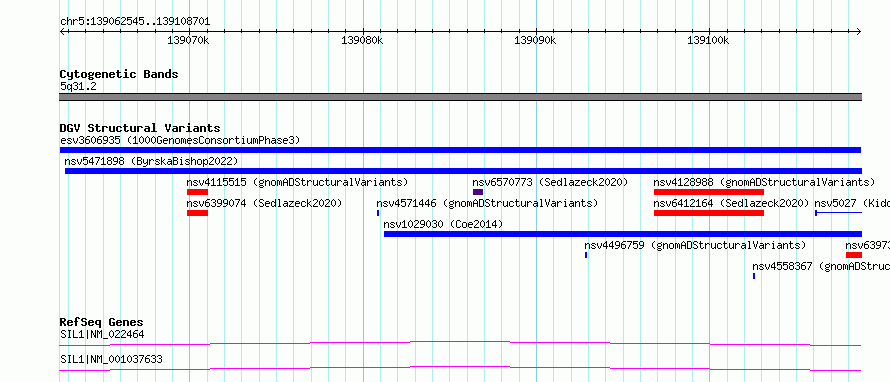The height and width of the screenshot is (382, 890).
Task: Click the Cytogenetic Bands track title
Action: [119, 74]
